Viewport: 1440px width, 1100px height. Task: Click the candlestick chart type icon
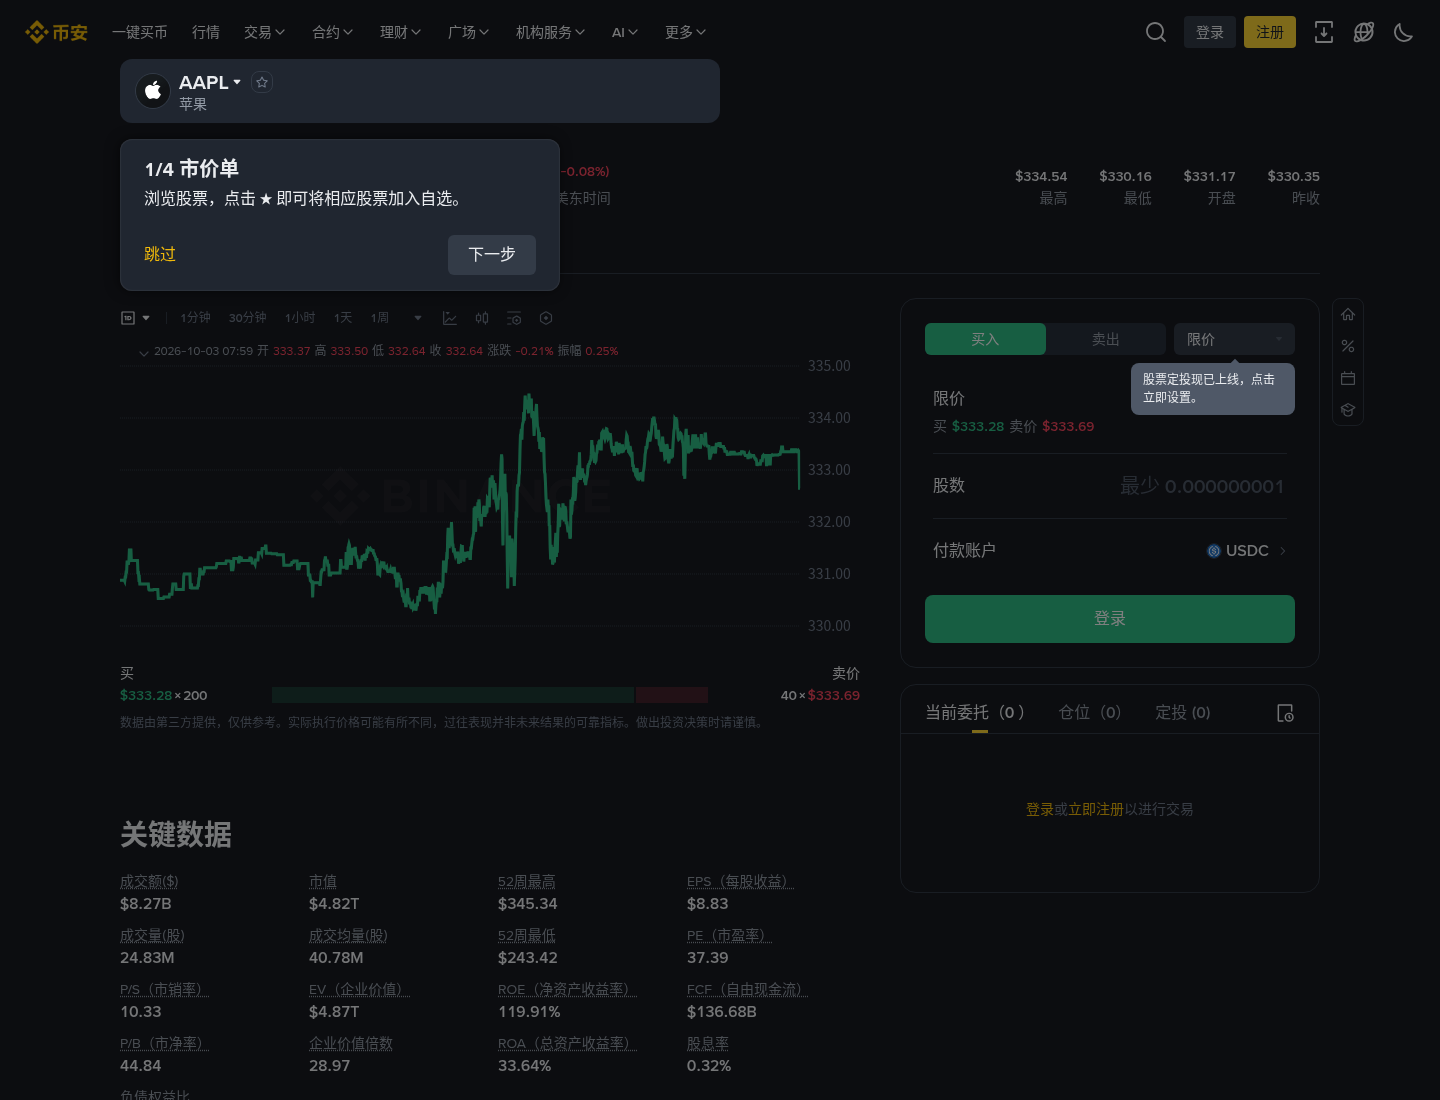[482, 318]
